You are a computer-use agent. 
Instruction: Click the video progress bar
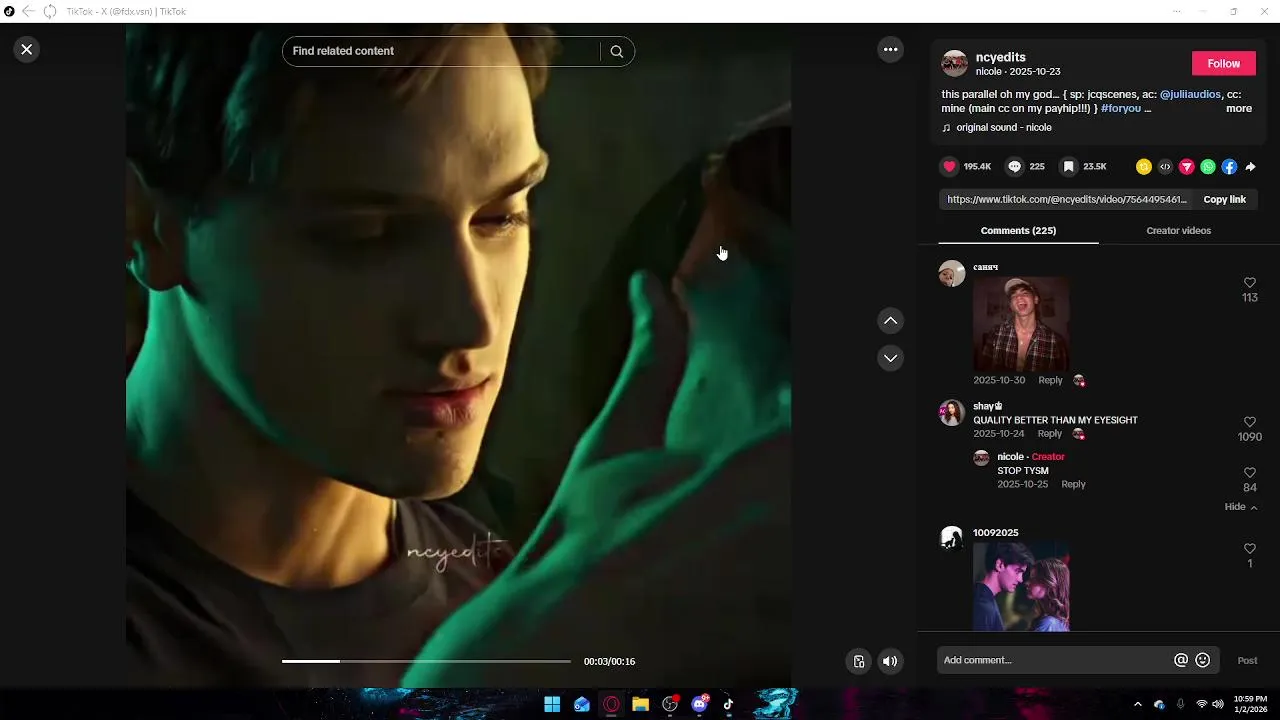[426, 661]
